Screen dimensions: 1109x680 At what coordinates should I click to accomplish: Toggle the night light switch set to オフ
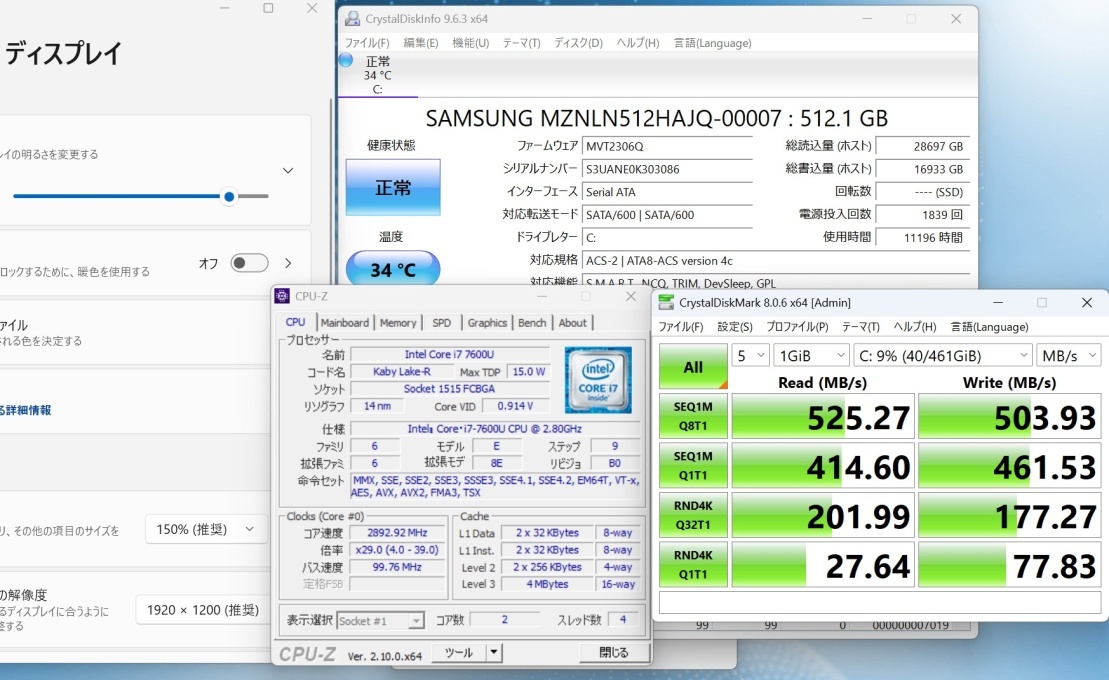[250, 263]
